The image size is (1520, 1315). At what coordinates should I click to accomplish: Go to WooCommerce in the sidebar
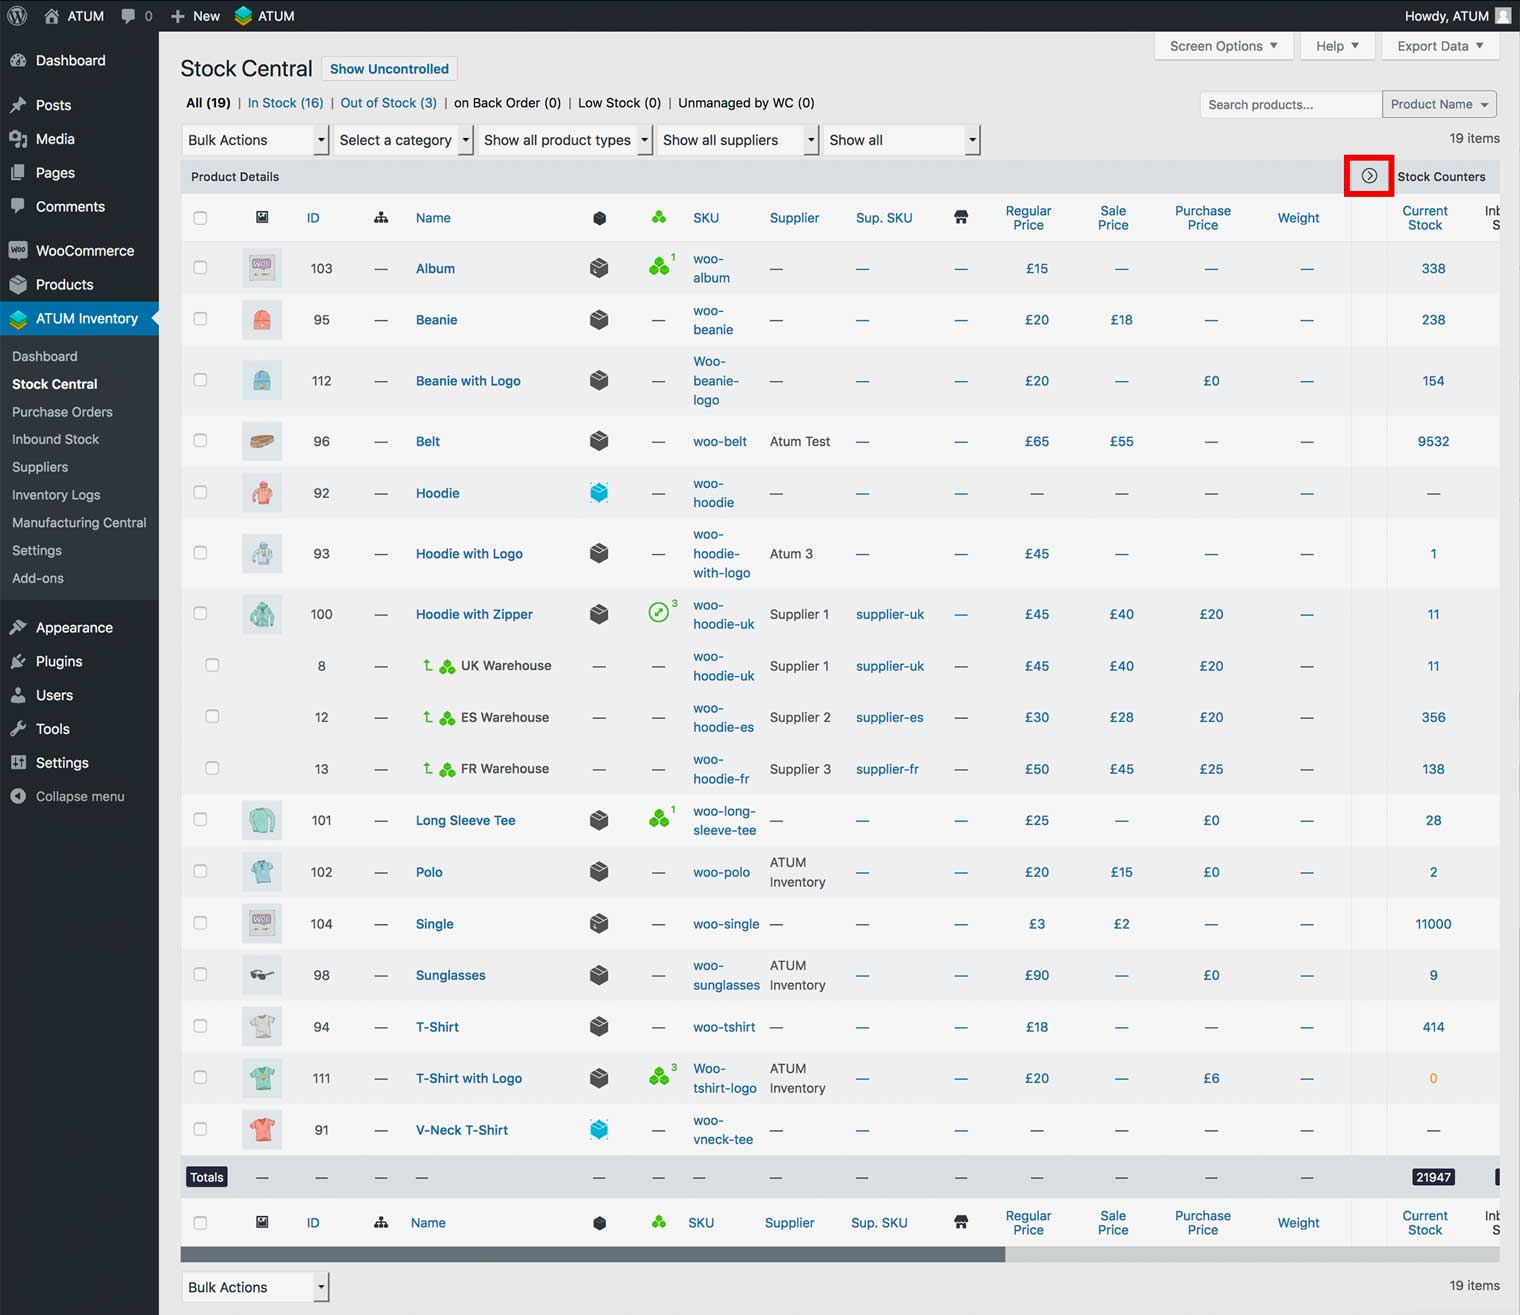click(x=84, y=250)
